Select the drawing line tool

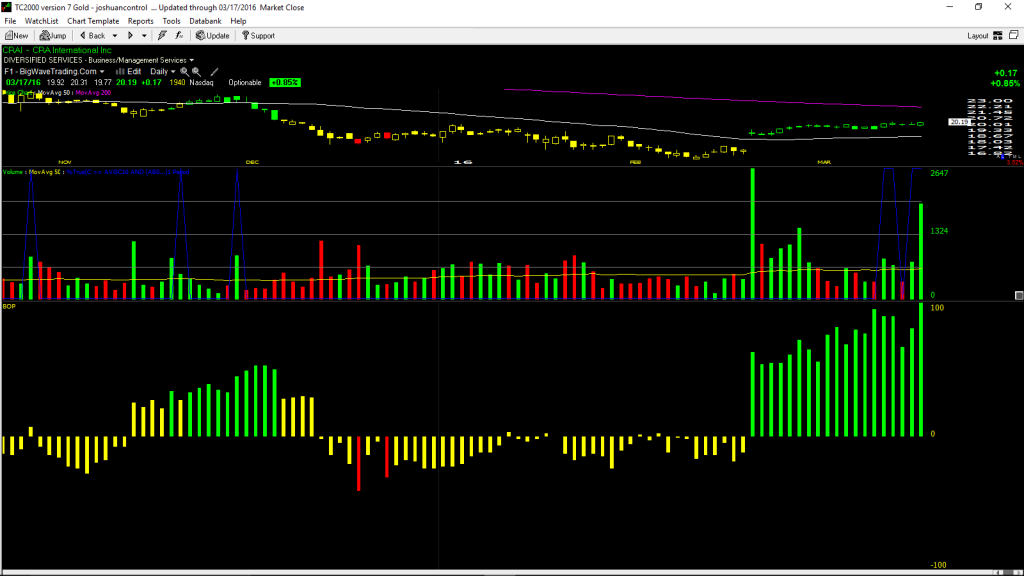coord(214,72)
